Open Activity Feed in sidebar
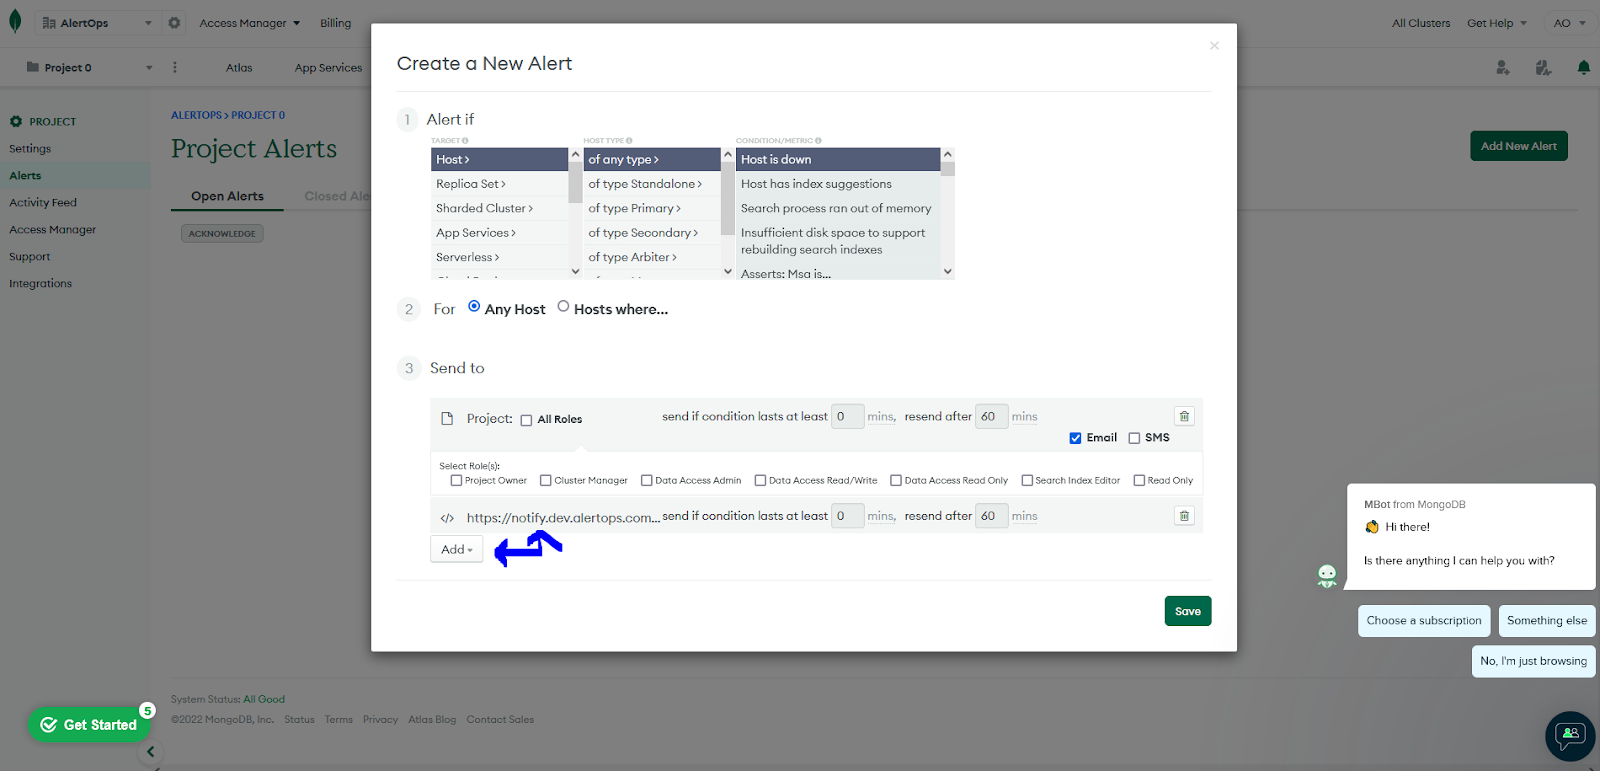 [x=43, y=203]
